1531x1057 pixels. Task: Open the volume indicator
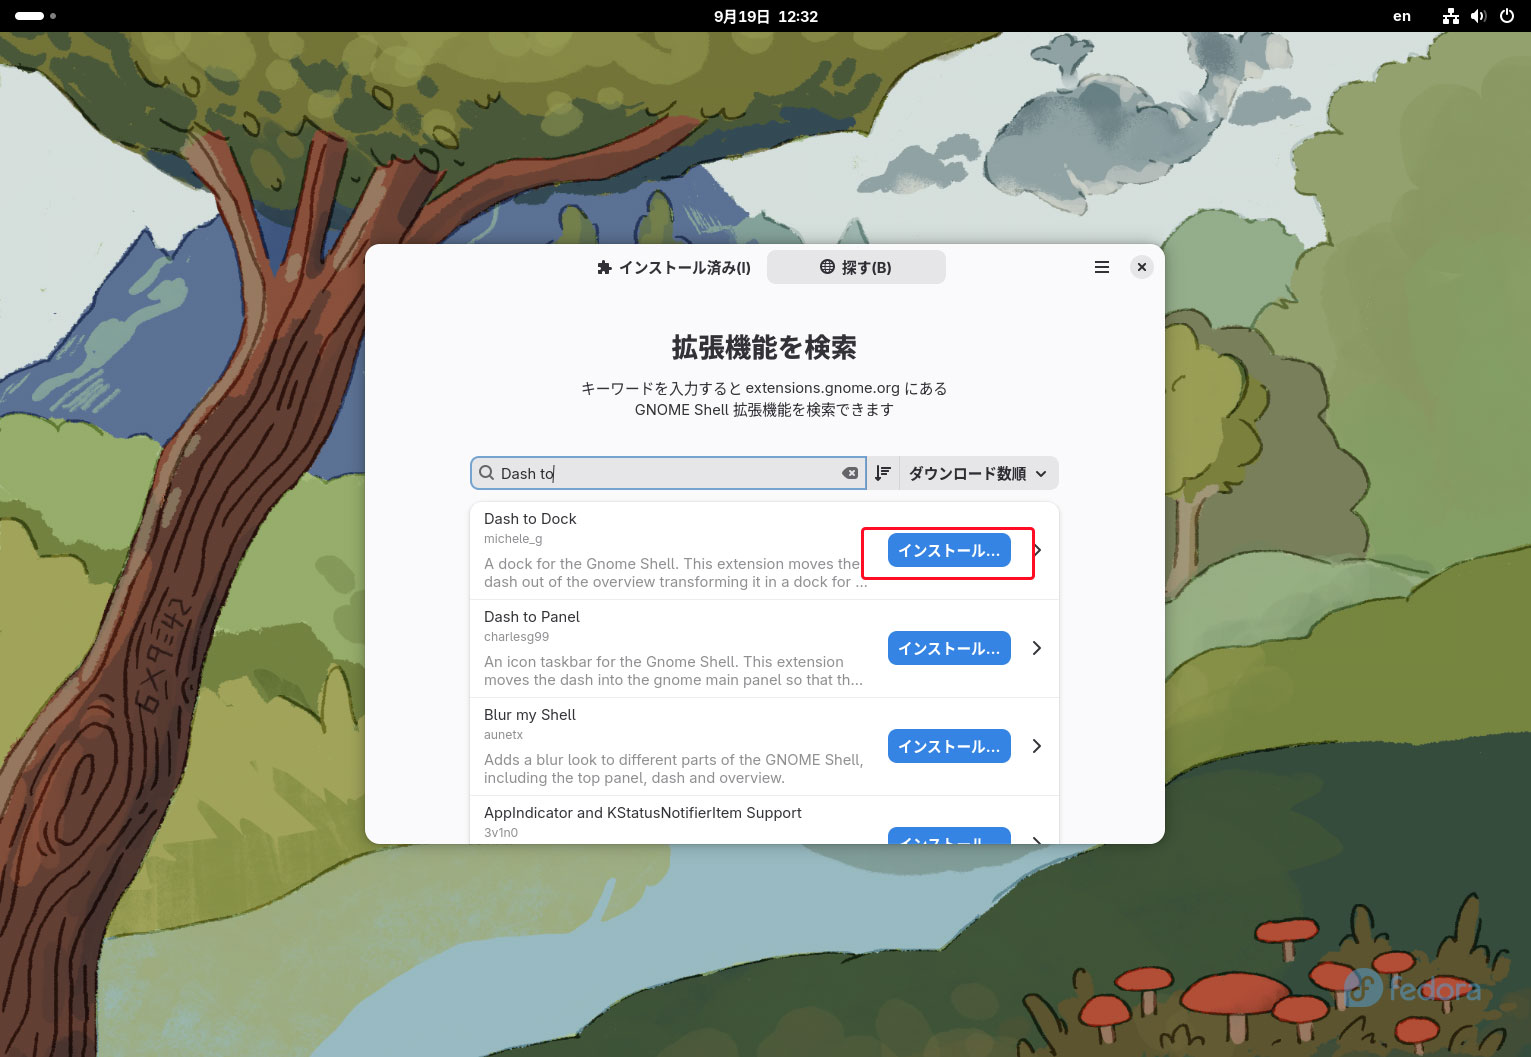tap(1479, 16)
